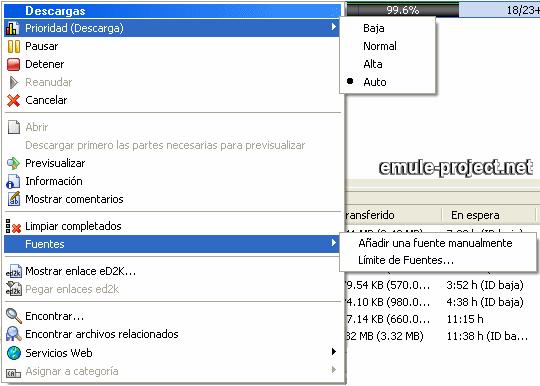Expand the Prioridad (Descarga) submenu arrow
This screenshot has width=540, height=386.
pyautogui.click(x=333, y=27)
